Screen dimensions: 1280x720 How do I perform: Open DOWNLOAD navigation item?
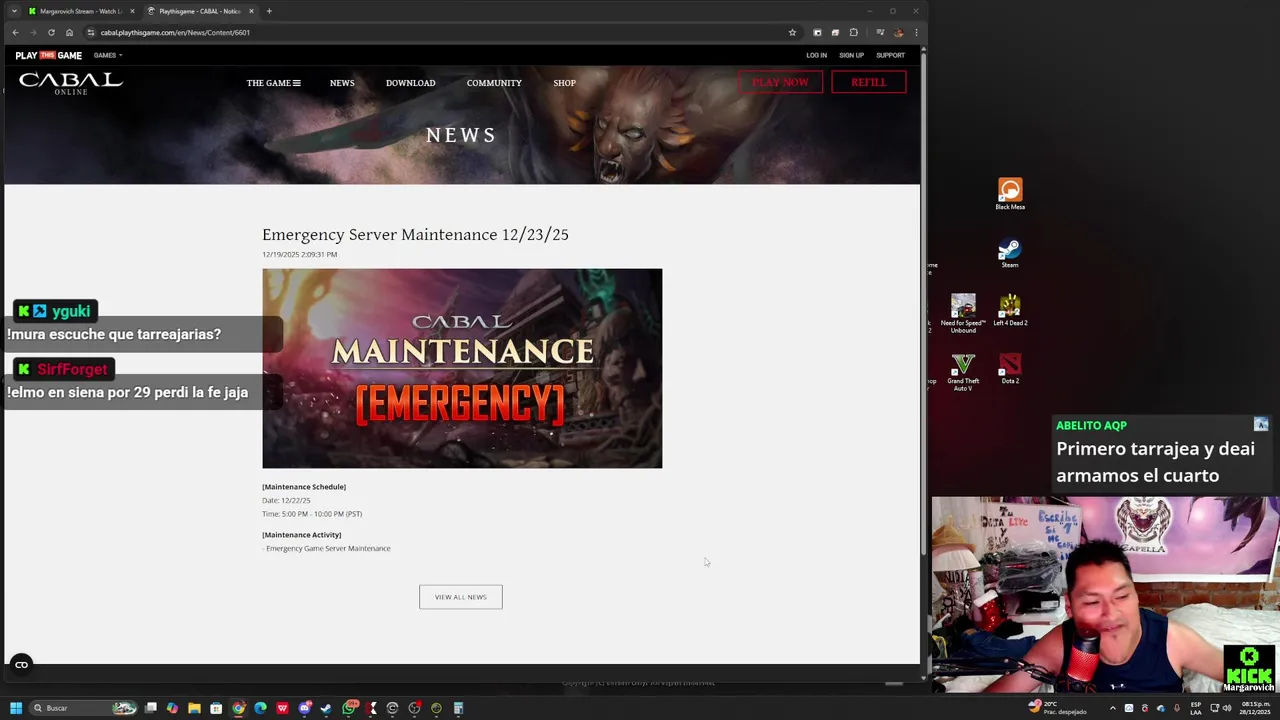click(x=410, y=83)
